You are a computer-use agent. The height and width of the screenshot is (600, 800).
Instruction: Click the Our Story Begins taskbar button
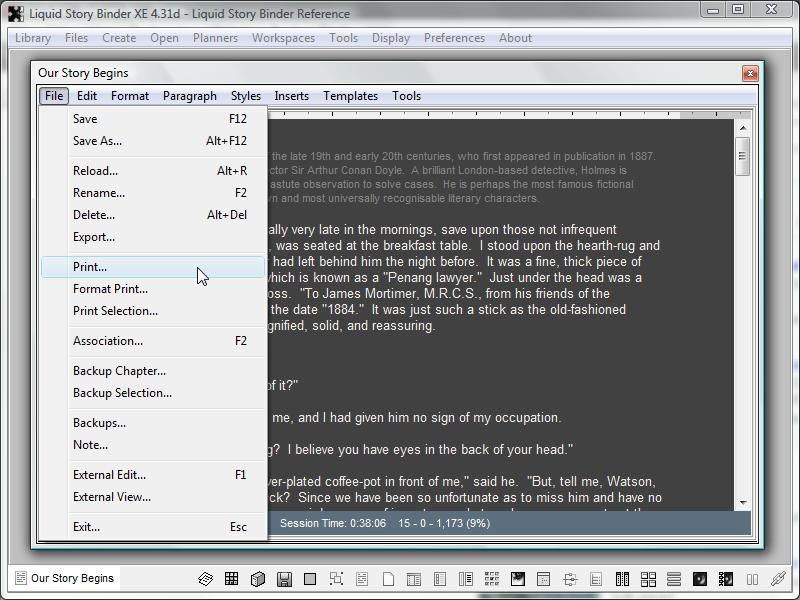tap(65, 578)
